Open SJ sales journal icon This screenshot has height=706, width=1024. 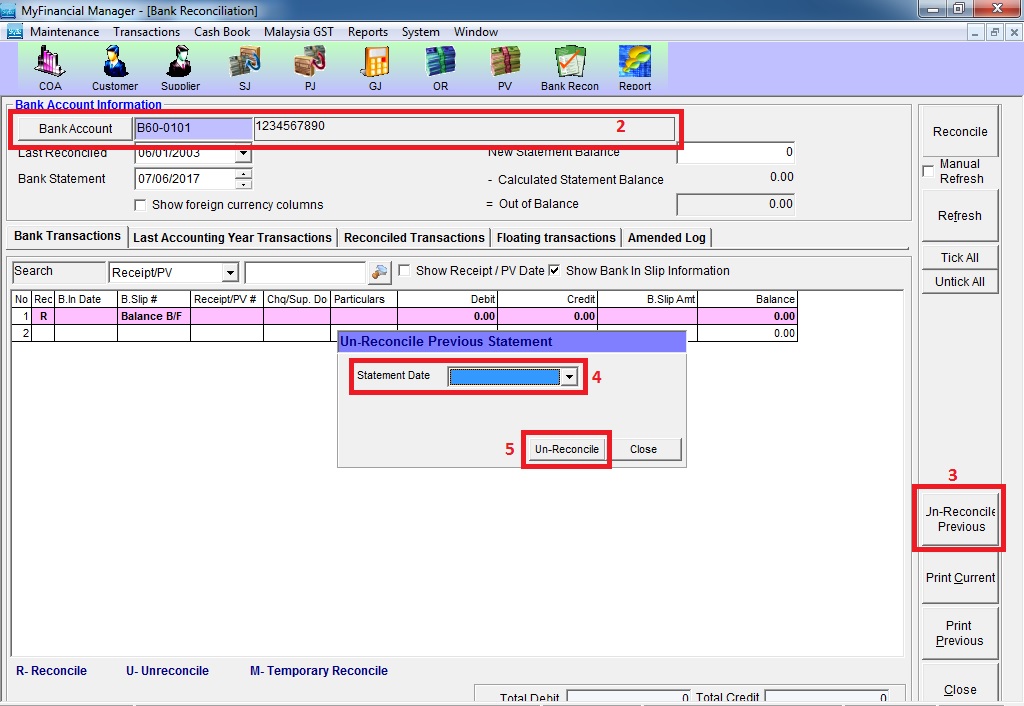(245, 66)
